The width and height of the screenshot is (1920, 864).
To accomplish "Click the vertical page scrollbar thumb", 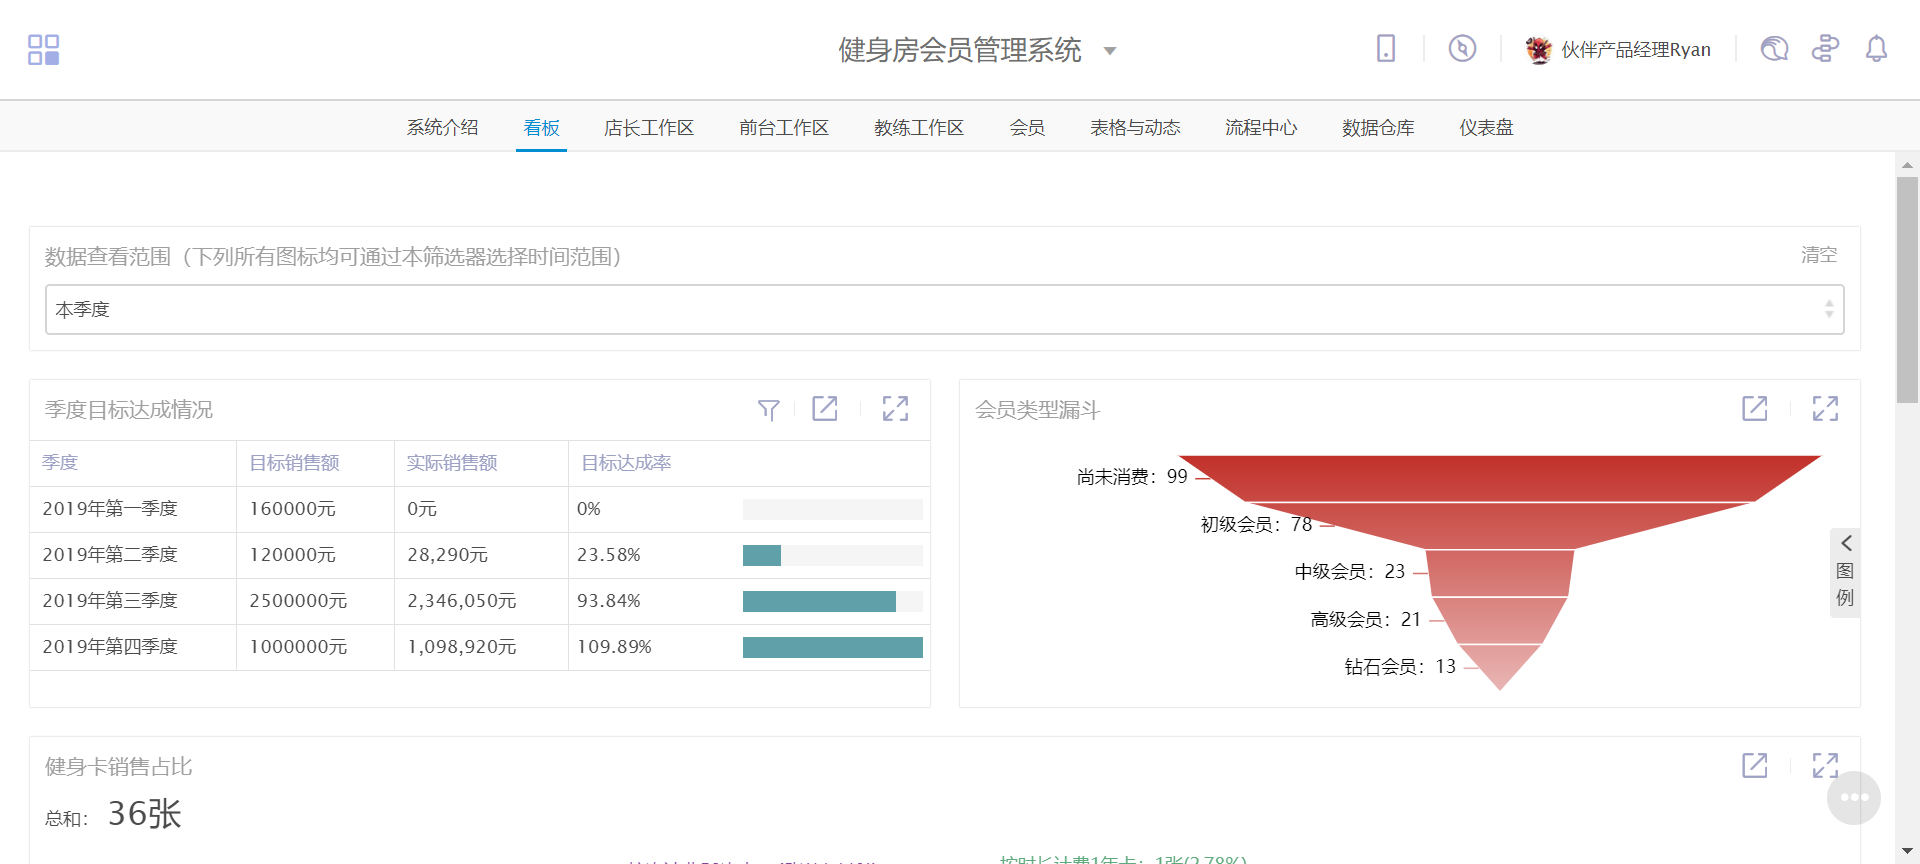I will [1907, 290].
